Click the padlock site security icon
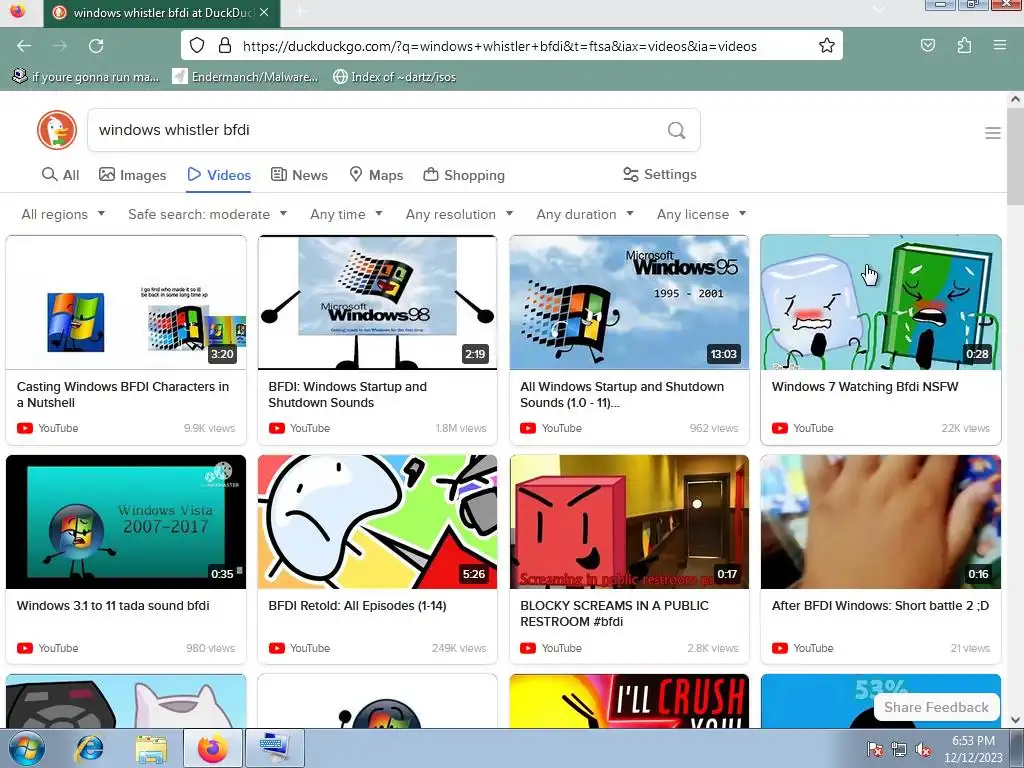This screenshot has width=1024, height=768. pos(225,45)
